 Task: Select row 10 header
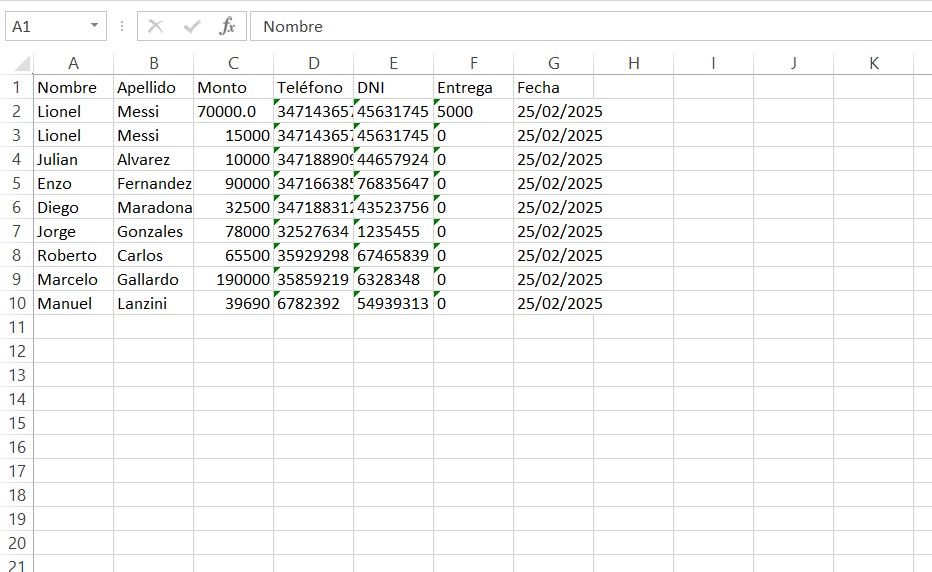click(x=16, y=303)
